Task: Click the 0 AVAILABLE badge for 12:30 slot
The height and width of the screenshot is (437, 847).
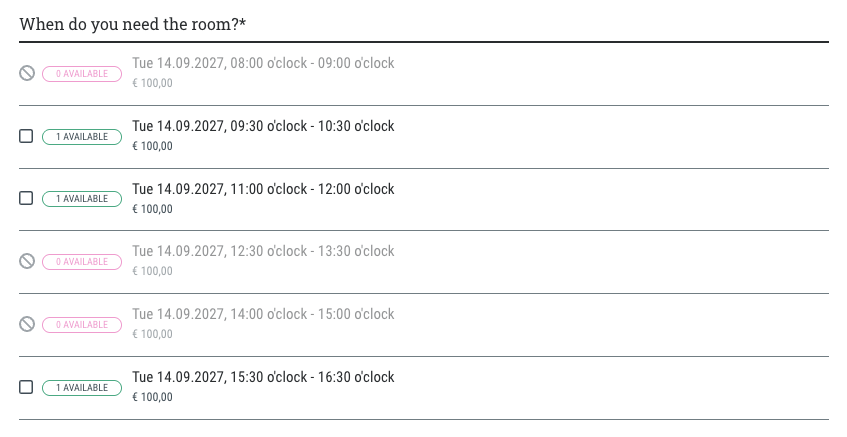Action: (x=81, y=262)
